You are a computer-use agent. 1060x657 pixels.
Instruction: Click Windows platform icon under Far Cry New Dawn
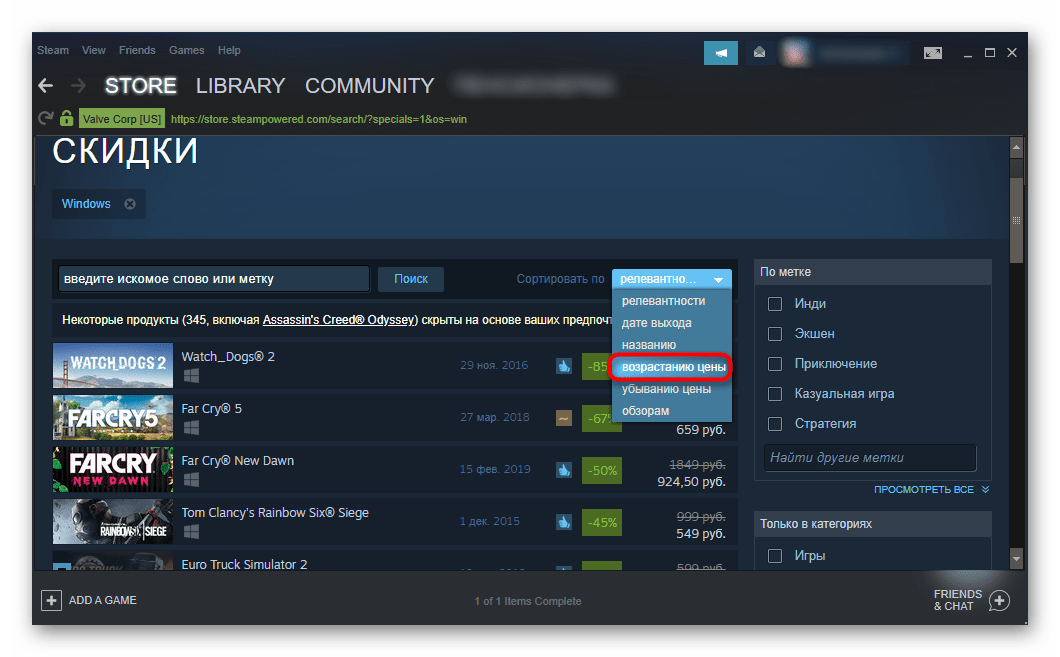coord(191,480)
